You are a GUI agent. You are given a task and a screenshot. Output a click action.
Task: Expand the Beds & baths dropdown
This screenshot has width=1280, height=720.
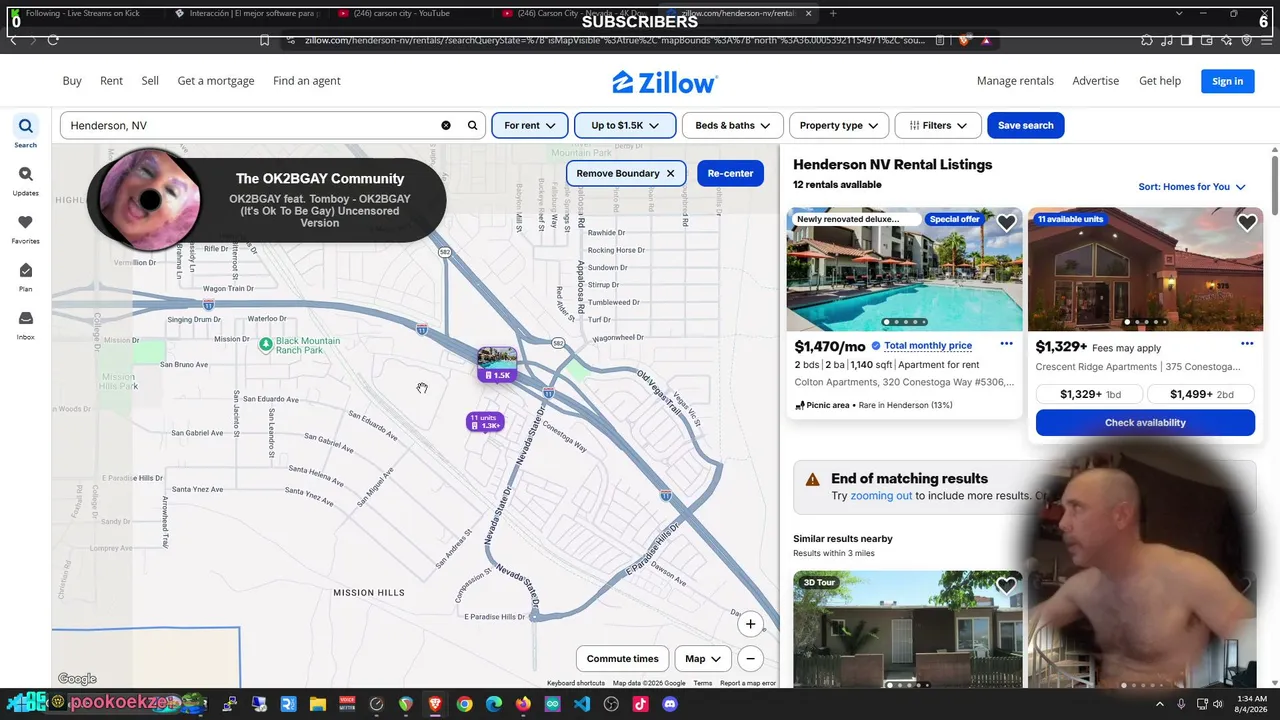732,125
